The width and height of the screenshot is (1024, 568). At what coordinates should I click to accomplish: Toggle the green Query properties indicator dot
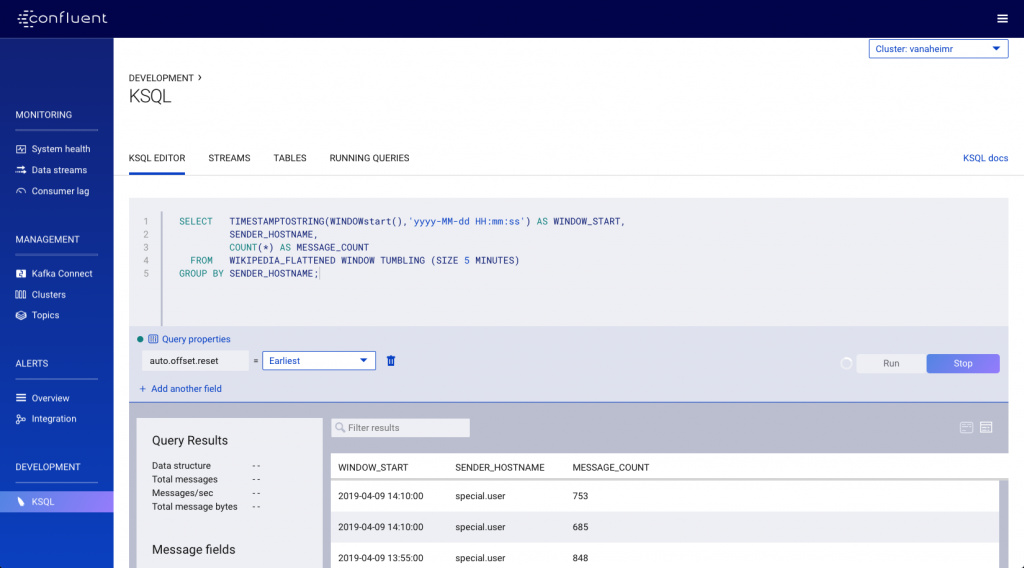tap(140, 339)
